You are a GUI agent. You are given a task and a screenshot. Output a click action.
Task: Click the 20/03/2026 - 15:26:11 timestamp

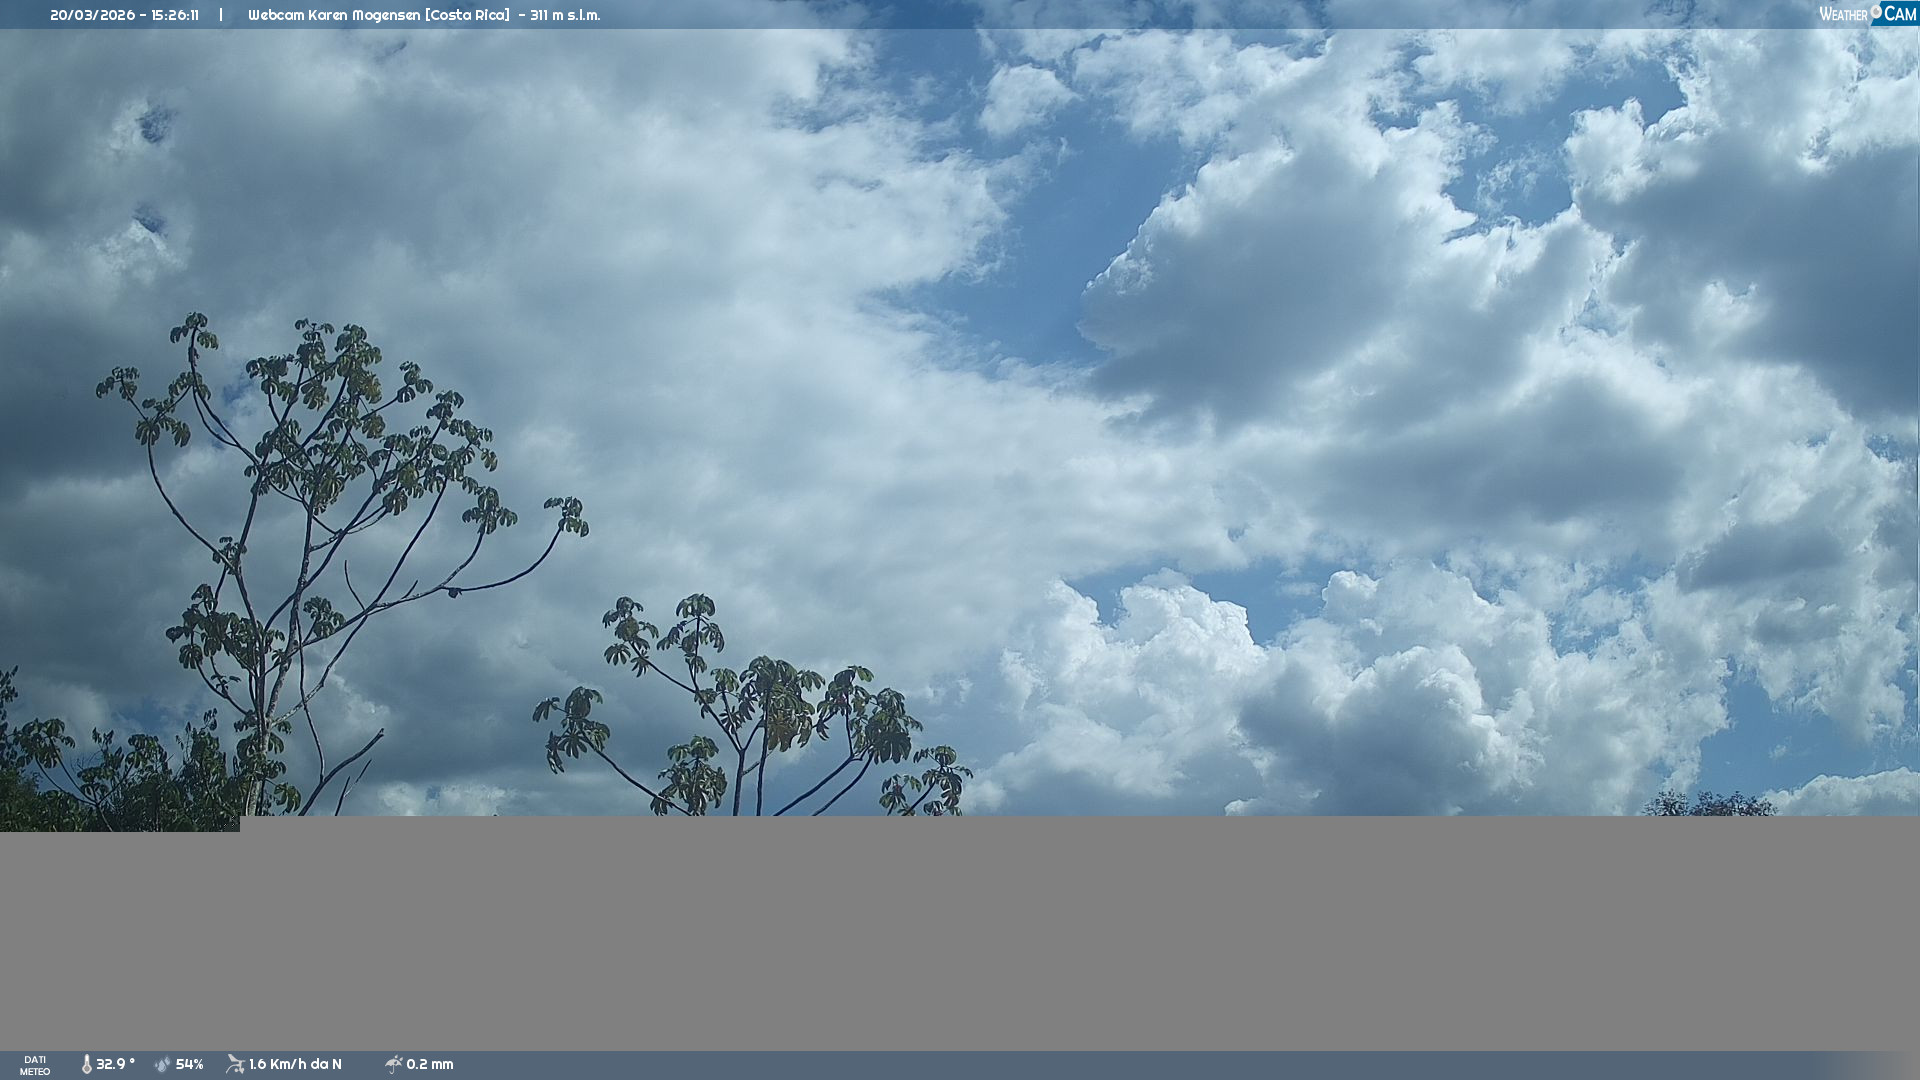tap(124, 15)
